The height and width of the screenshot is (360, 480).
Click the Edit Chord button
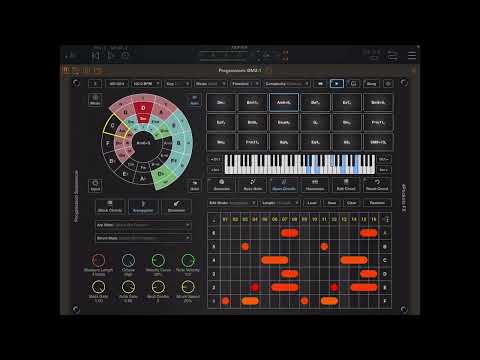tap(346, 185)
